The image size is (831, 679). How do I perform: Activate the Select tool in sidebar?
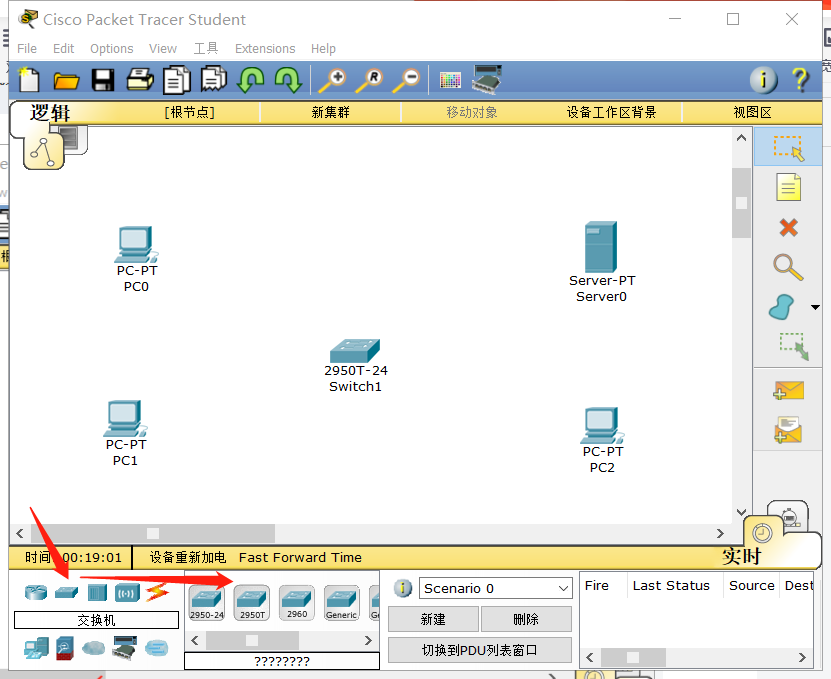click(788, 147)
